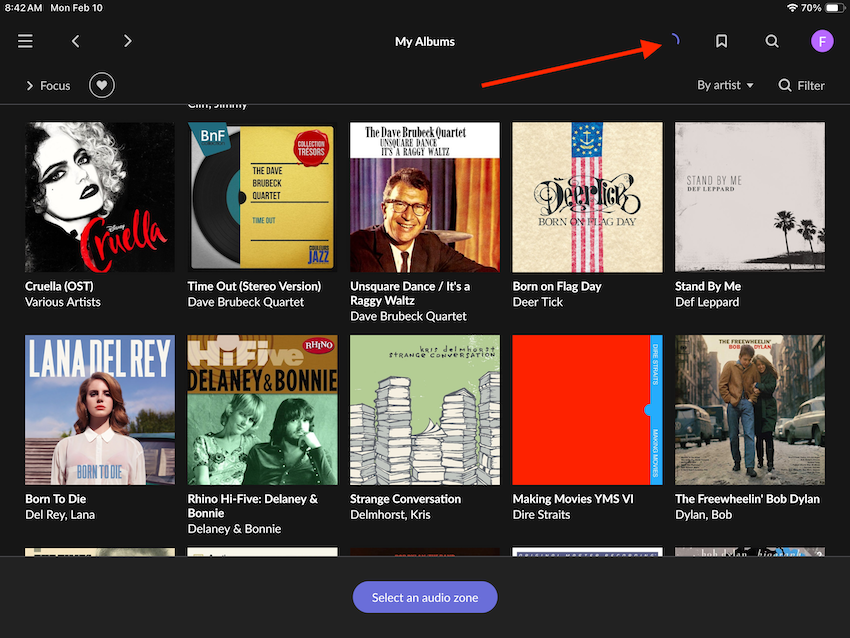Click the Born on Flag Day title
This screenshot has height=638, width=850.
point(557,286)
